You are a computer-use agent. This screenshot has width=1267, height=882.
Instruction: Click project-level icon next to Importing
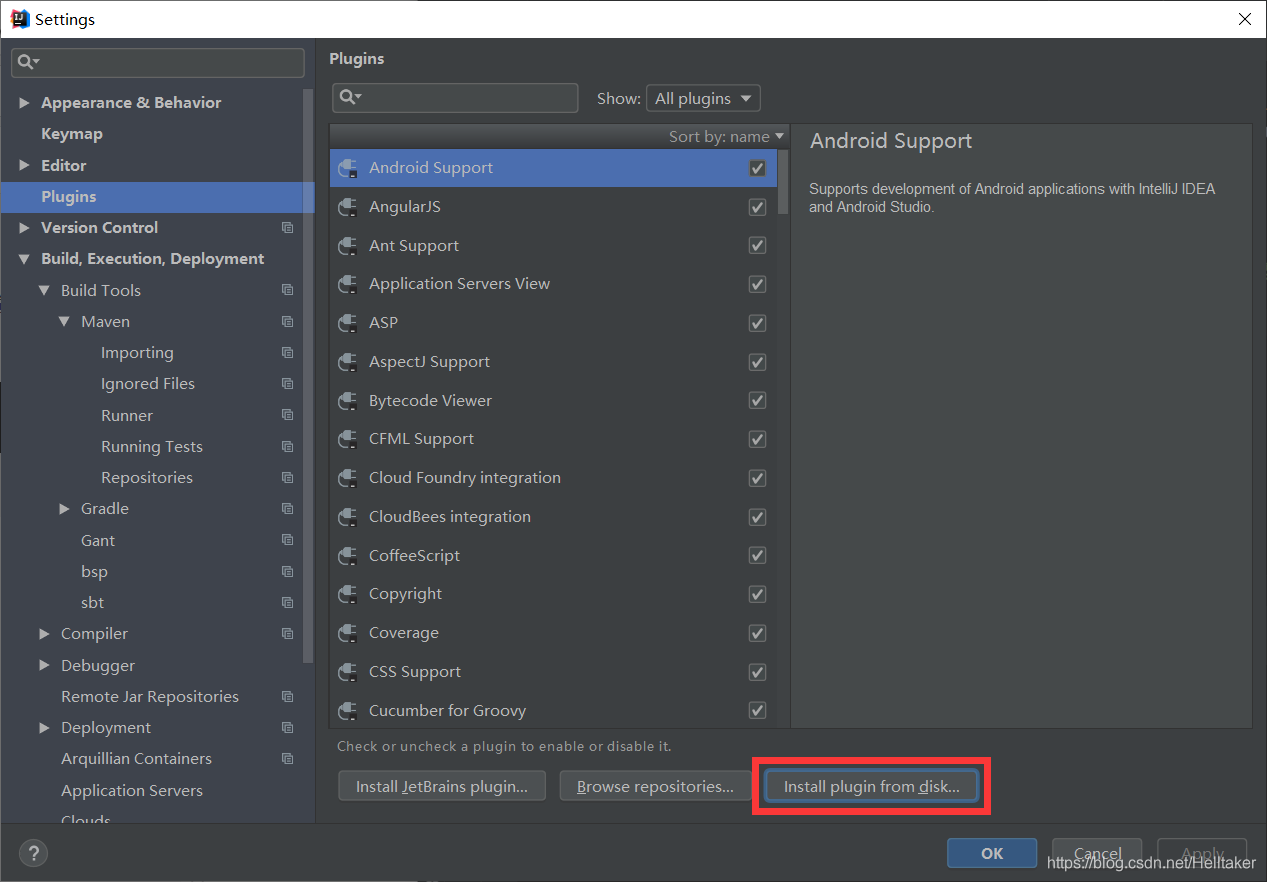[288, 353]
